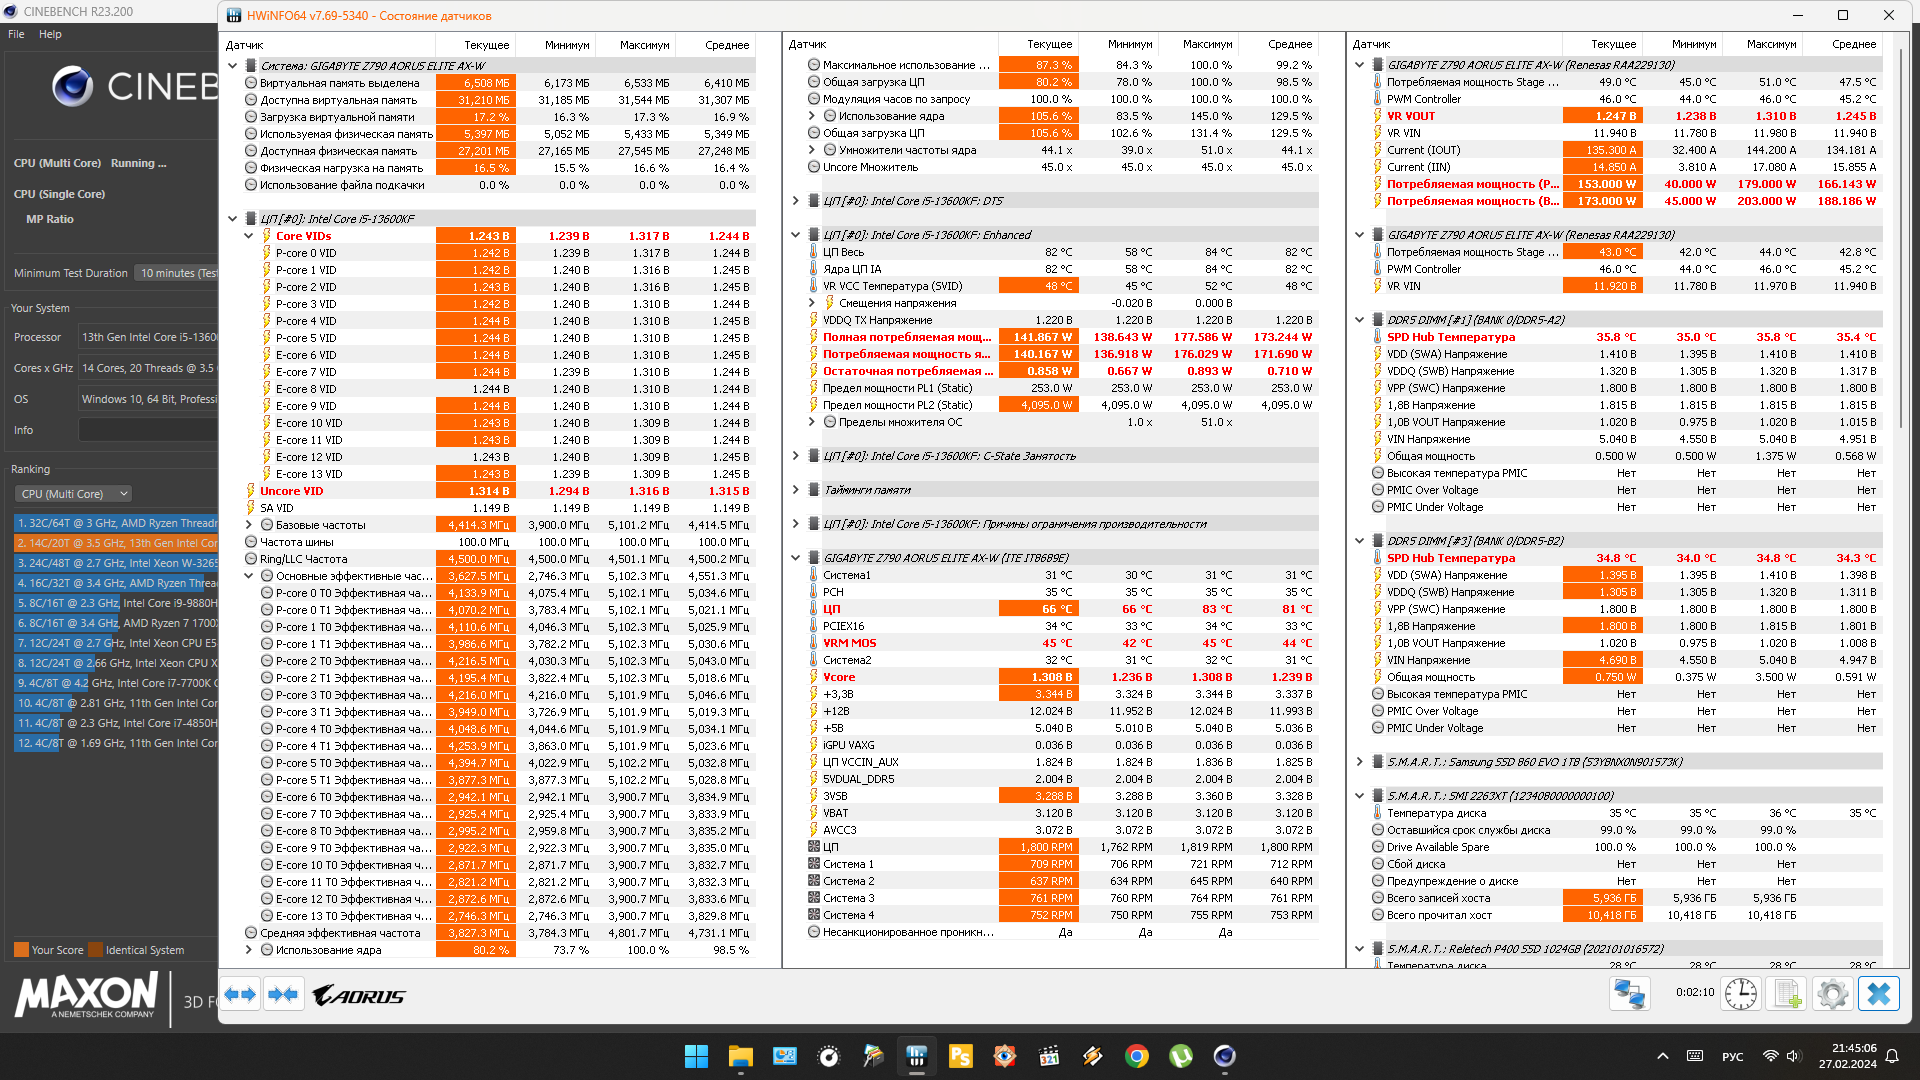Click the logging start sheet icon
The height and width of the screenshot is (1080, 1920).
1786,994
